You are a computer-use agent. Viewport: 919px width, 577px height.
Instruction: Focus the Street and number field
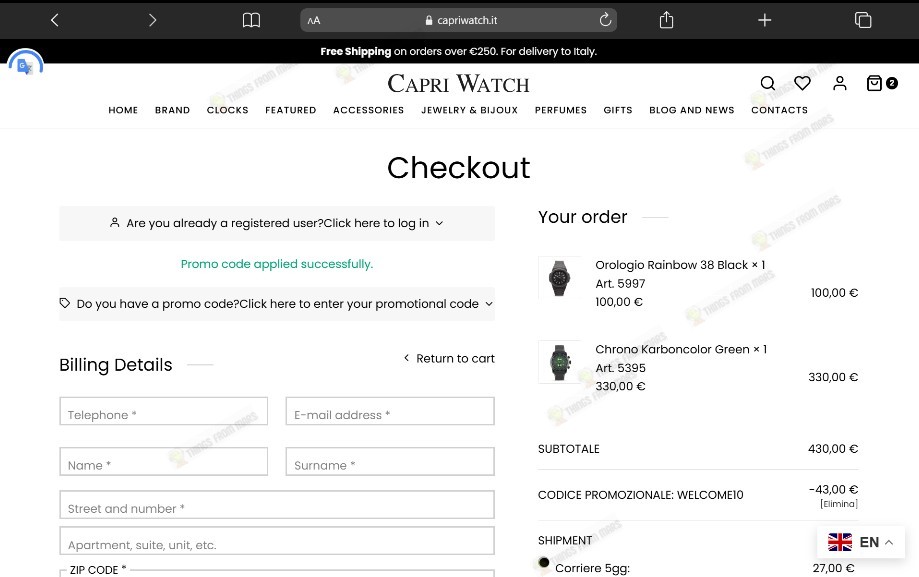click(x=277, y=505)
